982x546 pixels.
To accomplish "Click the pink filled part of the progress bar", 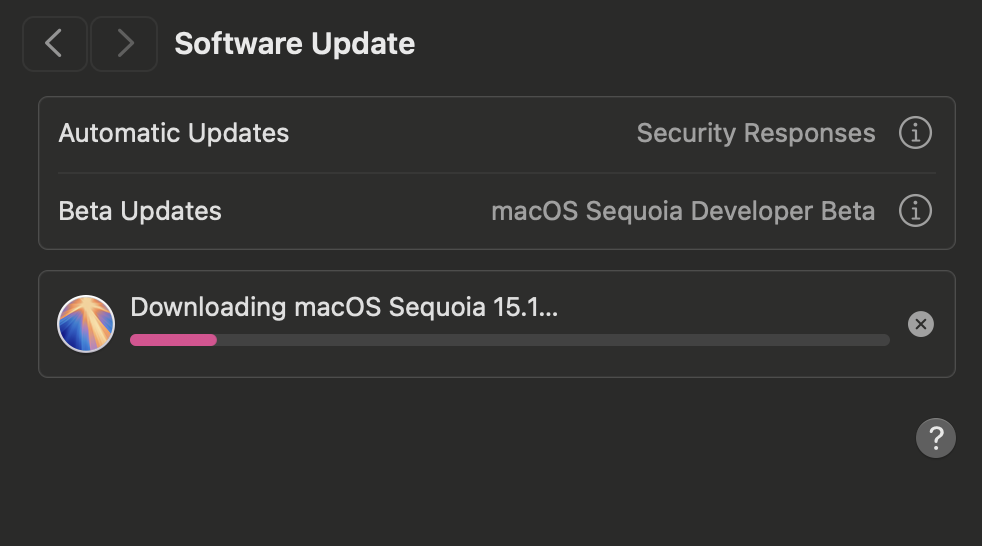I will [x=173, y=340].
